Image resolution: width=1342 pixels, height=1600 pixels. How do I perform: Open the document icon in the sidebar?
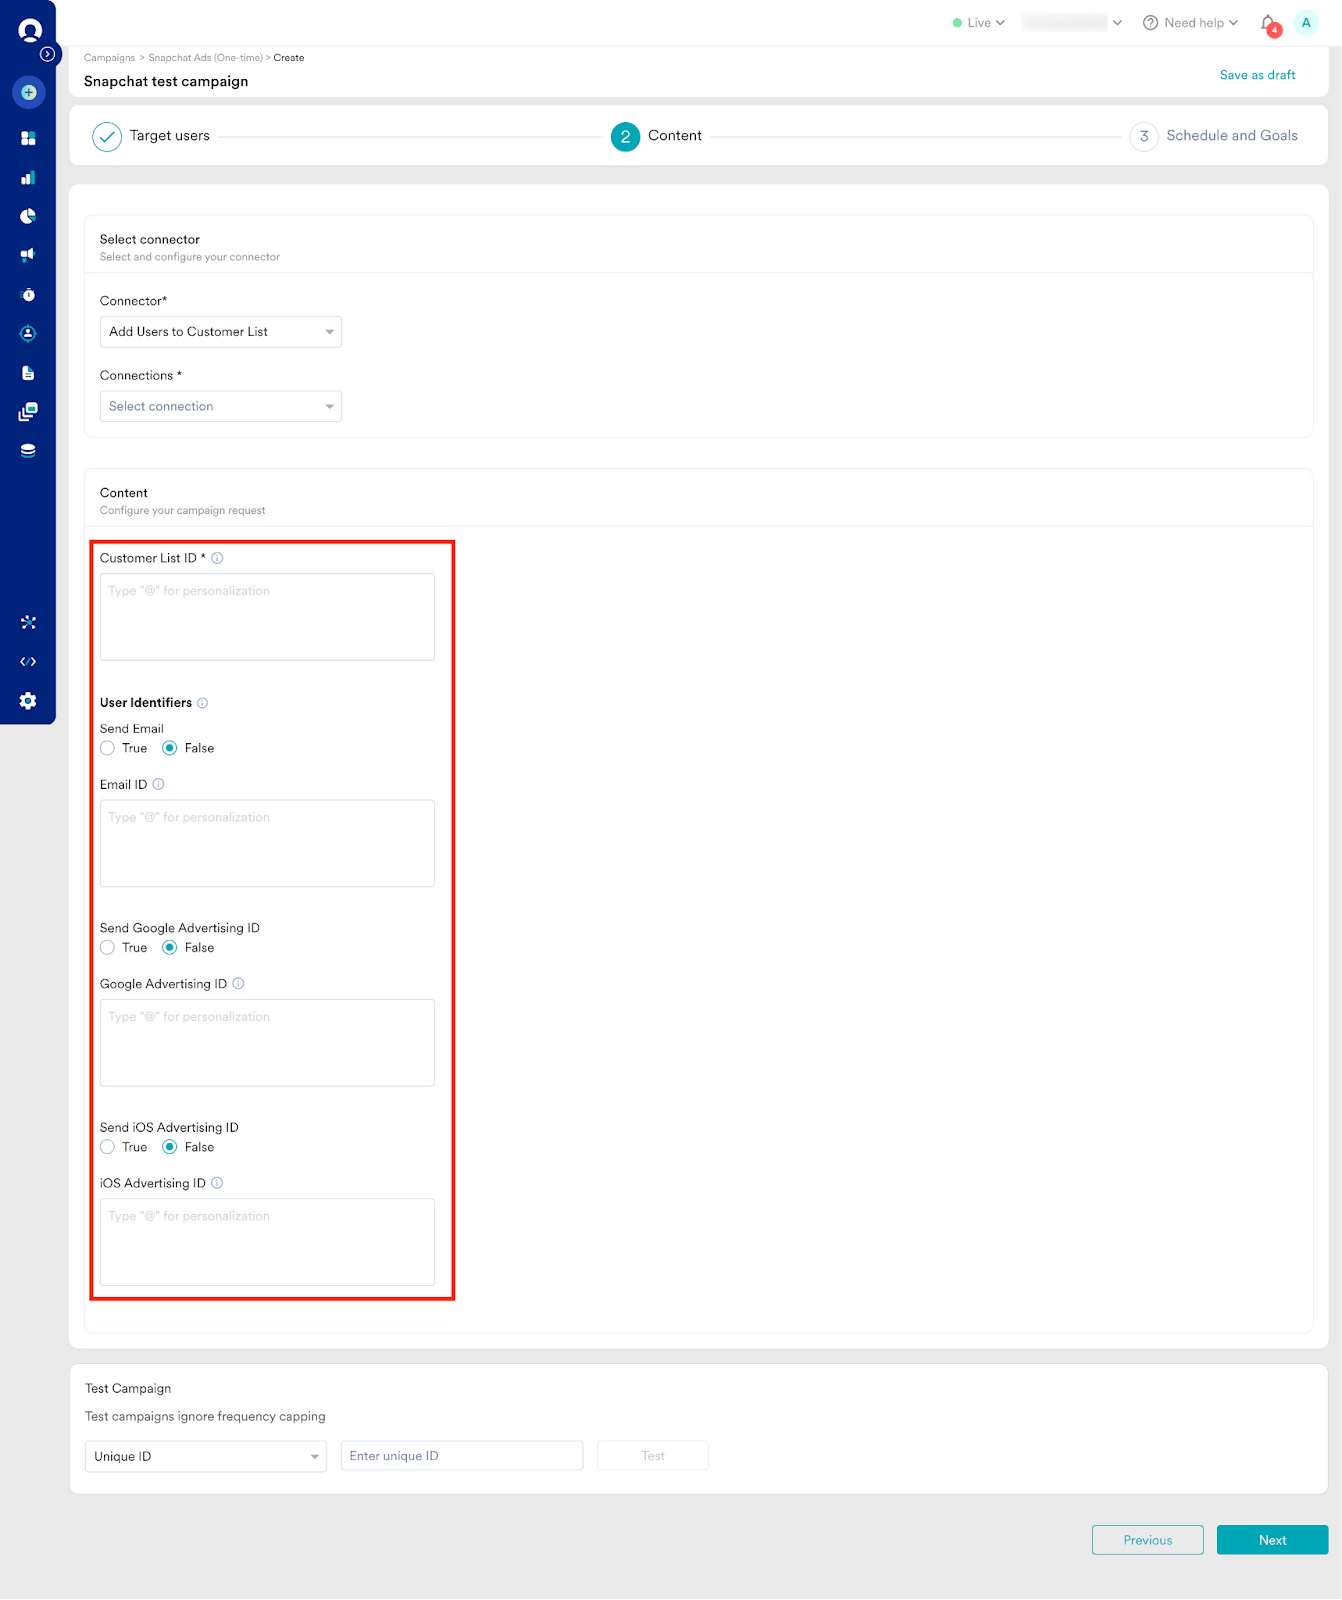click(x=28, y=372)
